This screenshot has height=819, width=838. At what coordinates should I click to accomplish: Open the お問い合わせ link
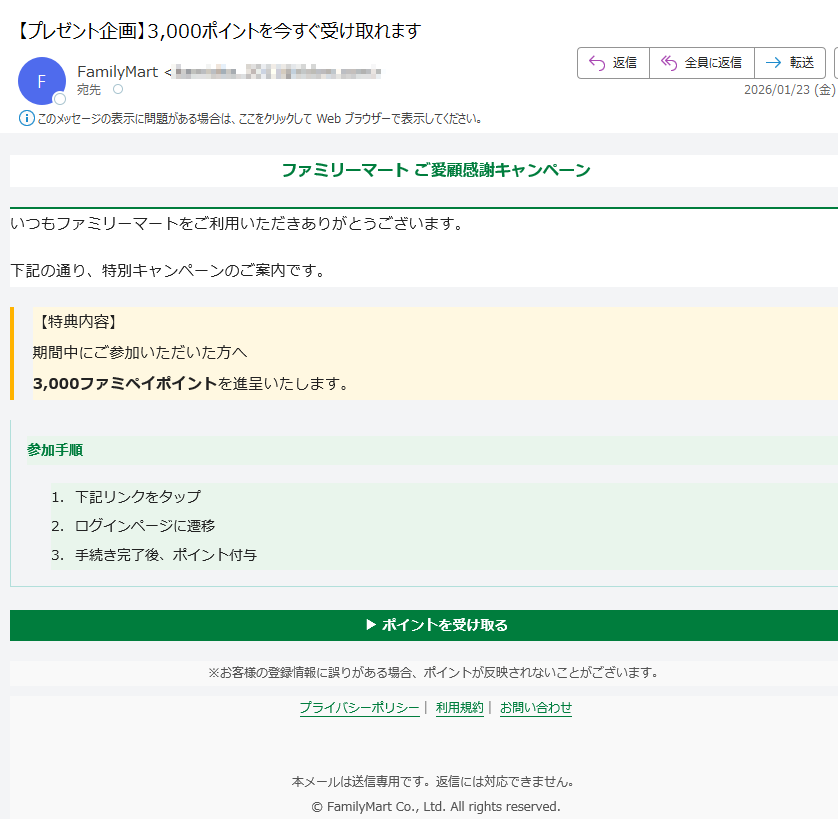535,708
